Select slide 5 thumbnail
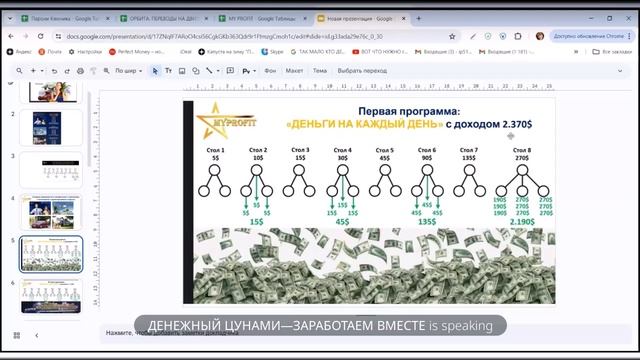This screenshot has width=640, height=360. pyautogui.click(x=51, y=254)
